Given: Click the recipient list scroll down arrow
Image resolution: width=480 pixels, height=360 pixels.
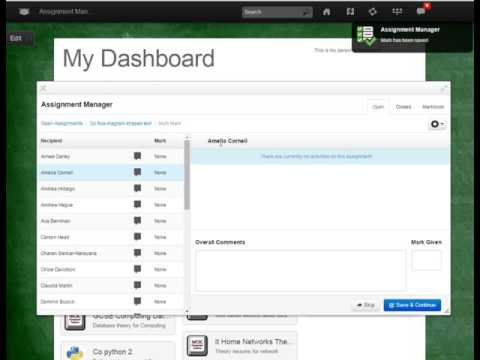Looking at the screenshot, I should tap(187, 311).
